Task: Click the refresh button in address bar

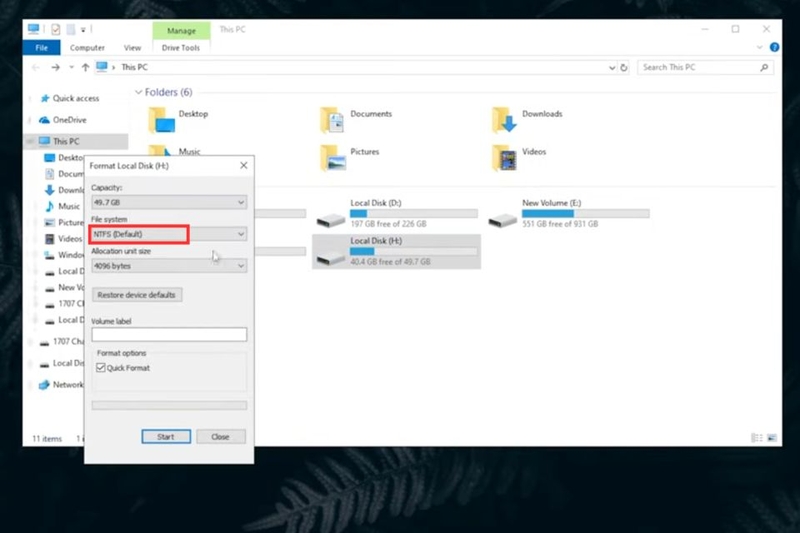Action: (x=623, y=67)
